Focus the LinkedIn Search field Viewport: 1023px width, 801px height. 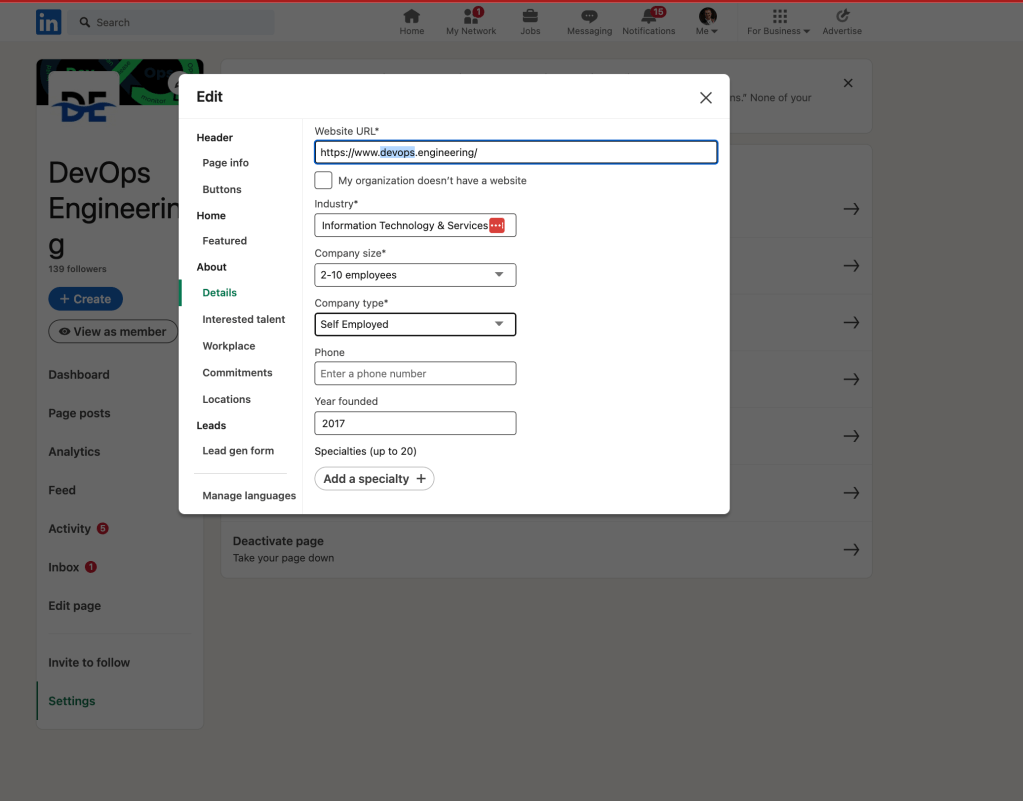tap(171, 22)
